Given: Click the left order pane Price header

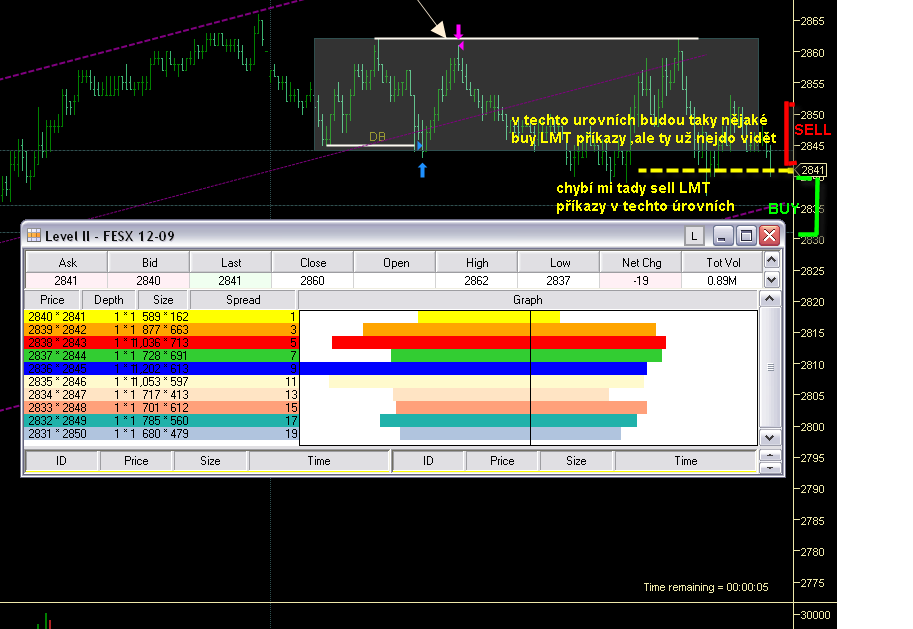Looking at the screenshot, I should tap(136, 461).
